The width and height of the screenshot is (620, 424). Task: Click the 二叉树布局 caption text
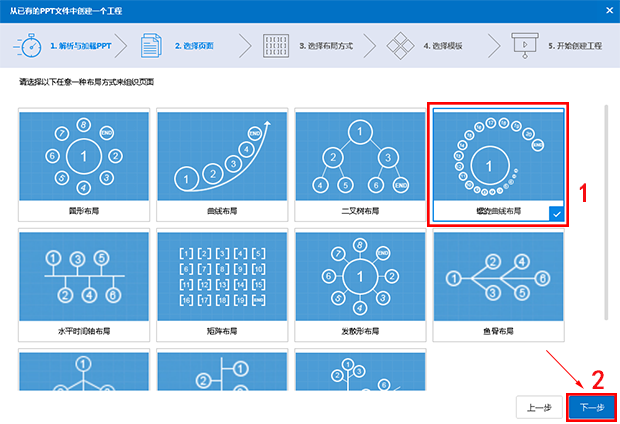click(x=360, y=211)
